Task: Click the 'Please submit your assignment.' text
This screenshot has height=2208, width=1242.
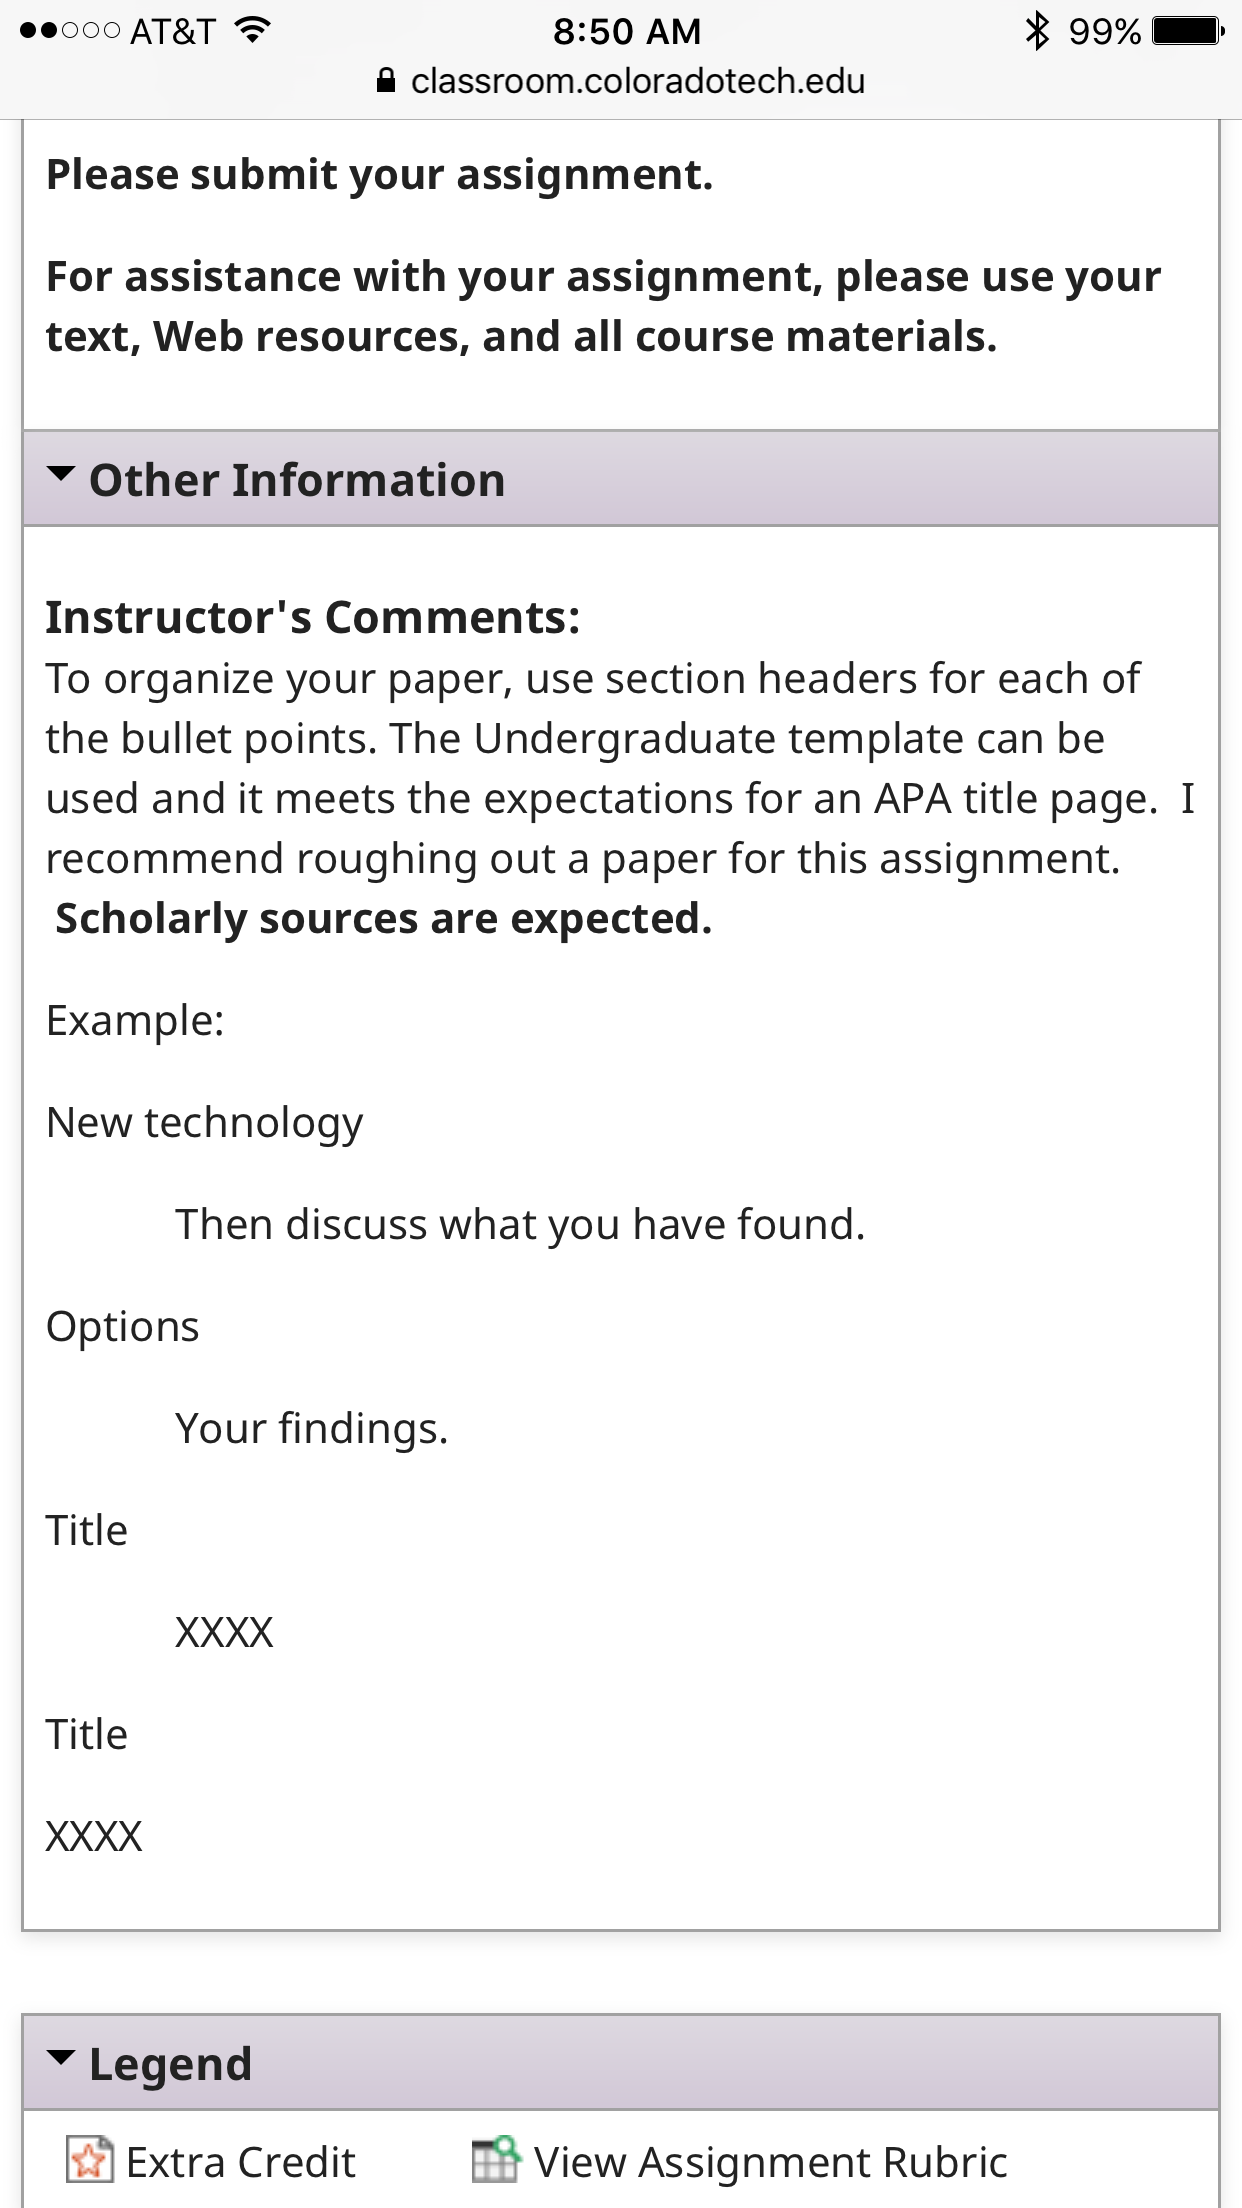Action: (x=380, y=175)
